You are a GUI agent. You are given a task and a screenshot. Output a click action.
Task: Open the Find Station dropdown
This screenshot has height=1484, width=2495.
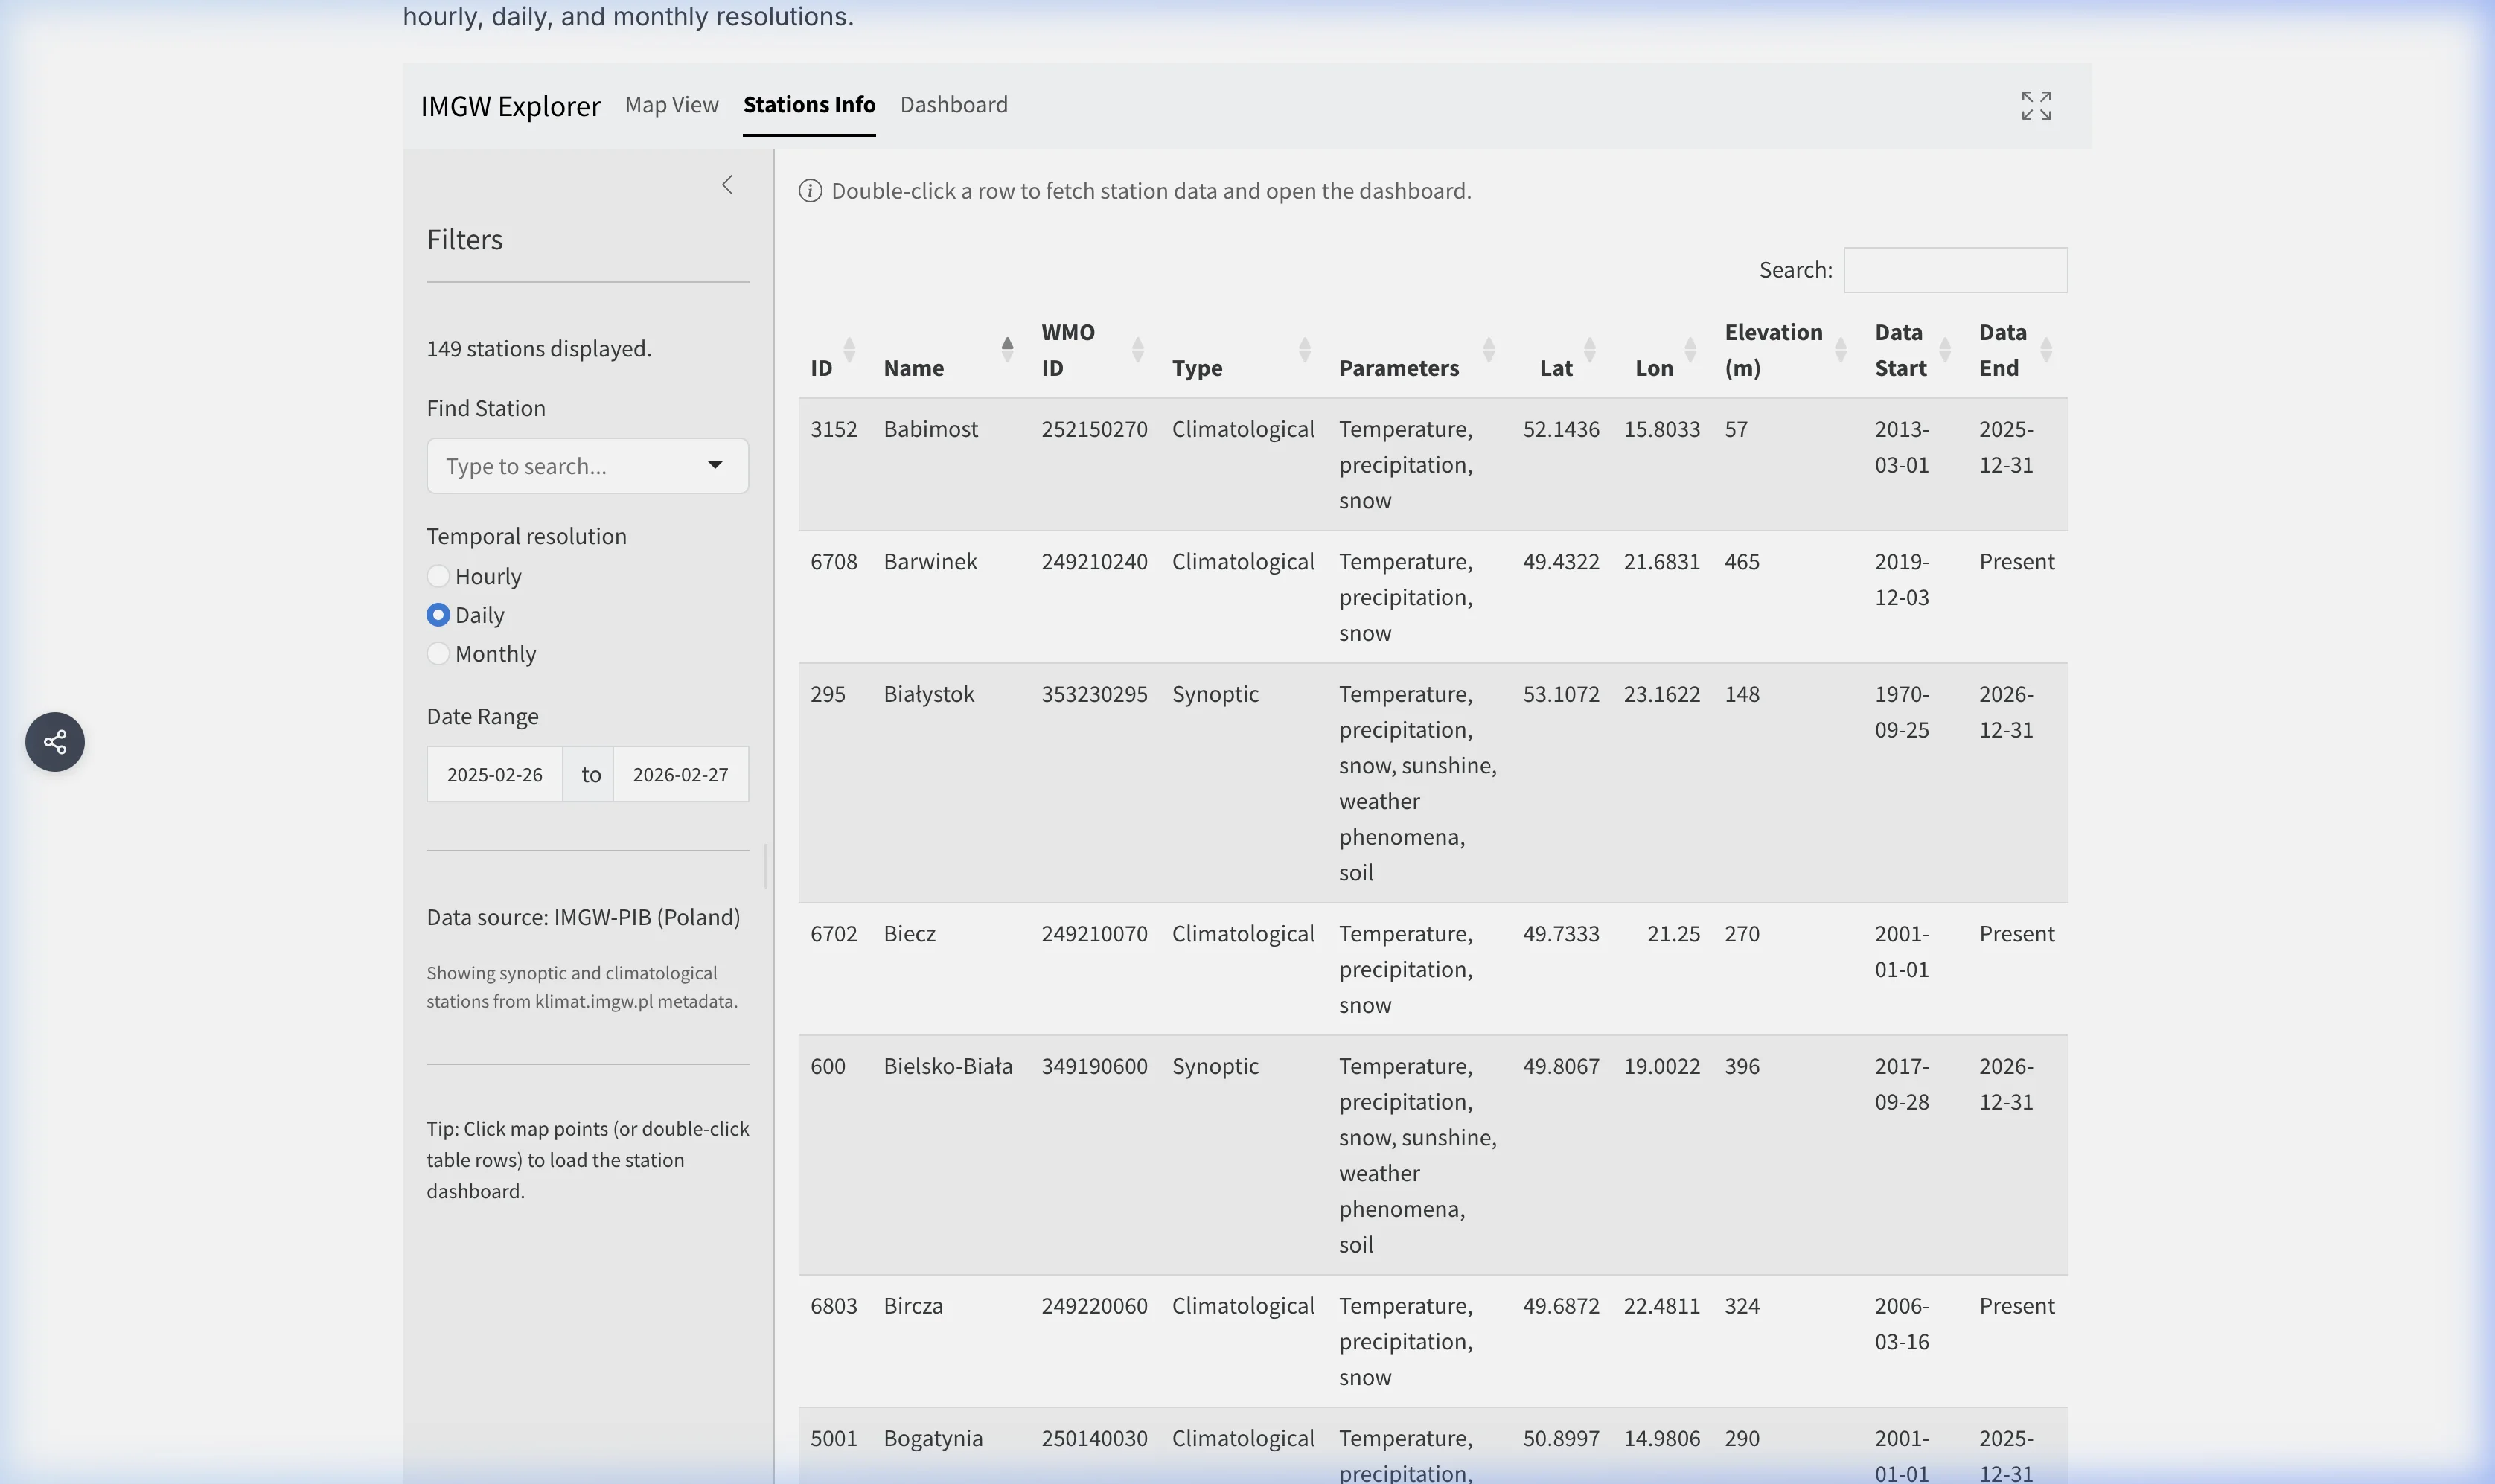pos(587,466)
